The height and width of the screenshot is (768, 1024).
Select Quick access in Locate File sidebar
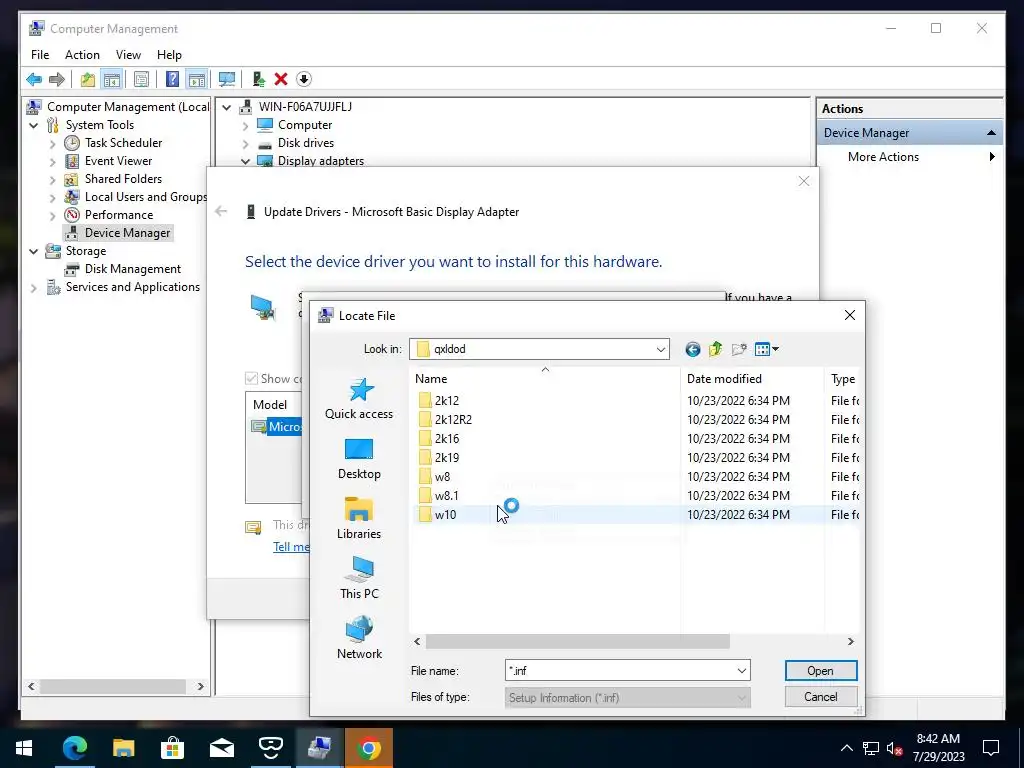pos(359,399)
